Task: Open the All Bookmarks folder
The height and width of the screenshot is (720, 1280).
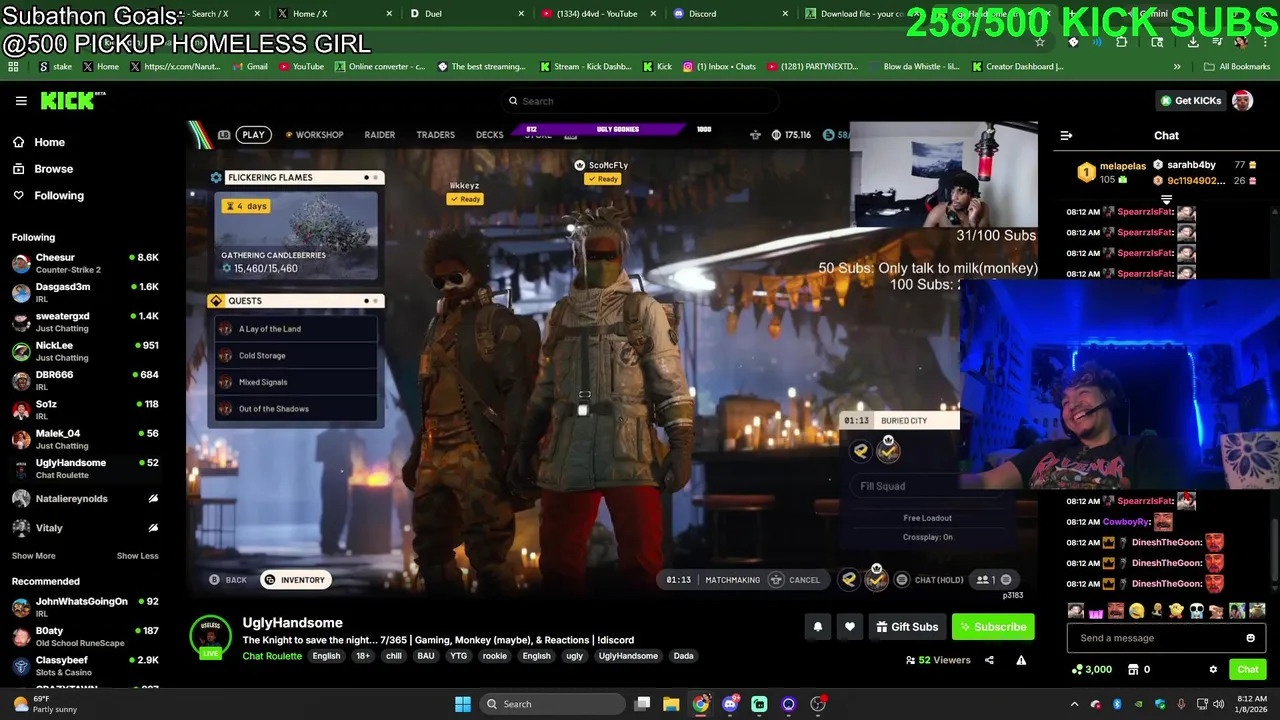Action: [x=1237, y=67]
